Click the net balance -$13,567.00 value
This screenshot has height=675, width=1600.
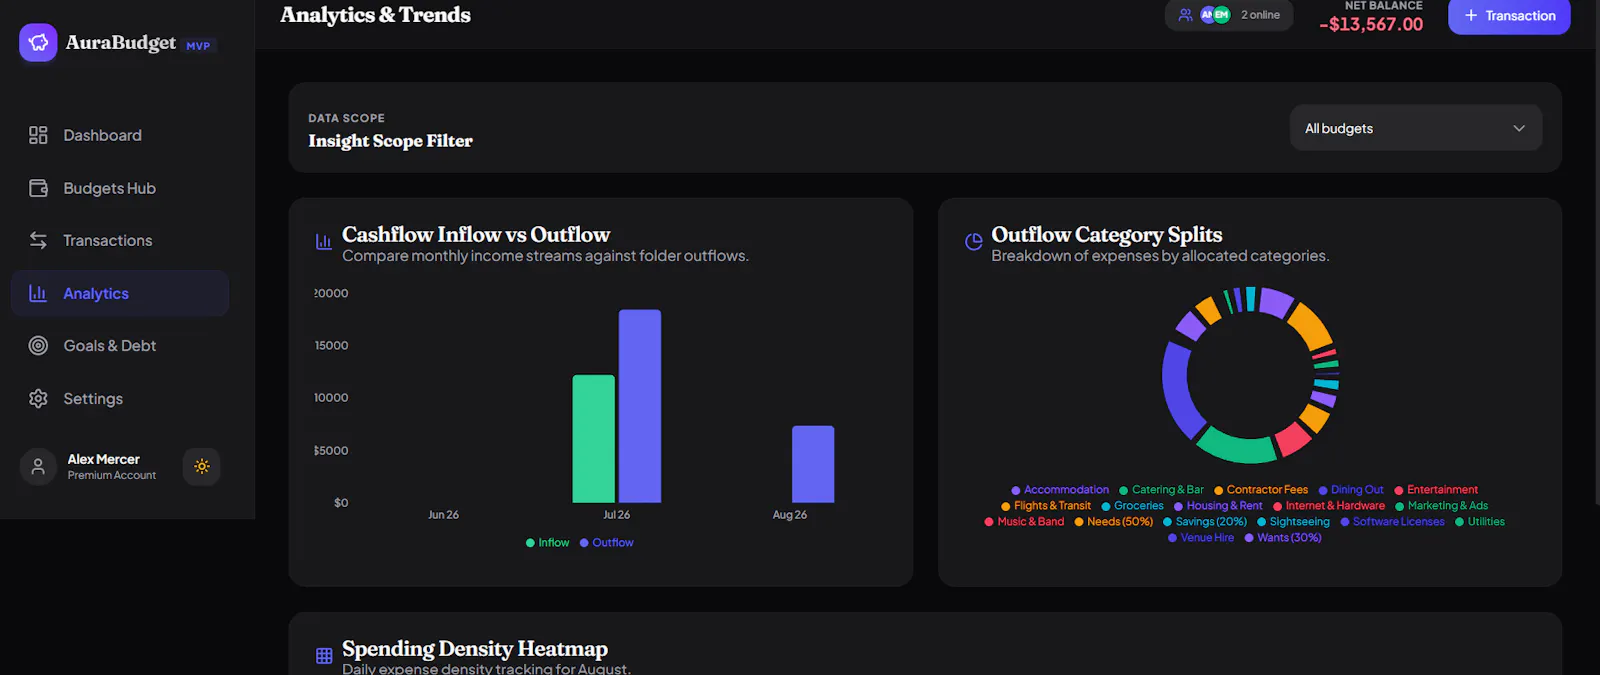(x=1371, y=24)
